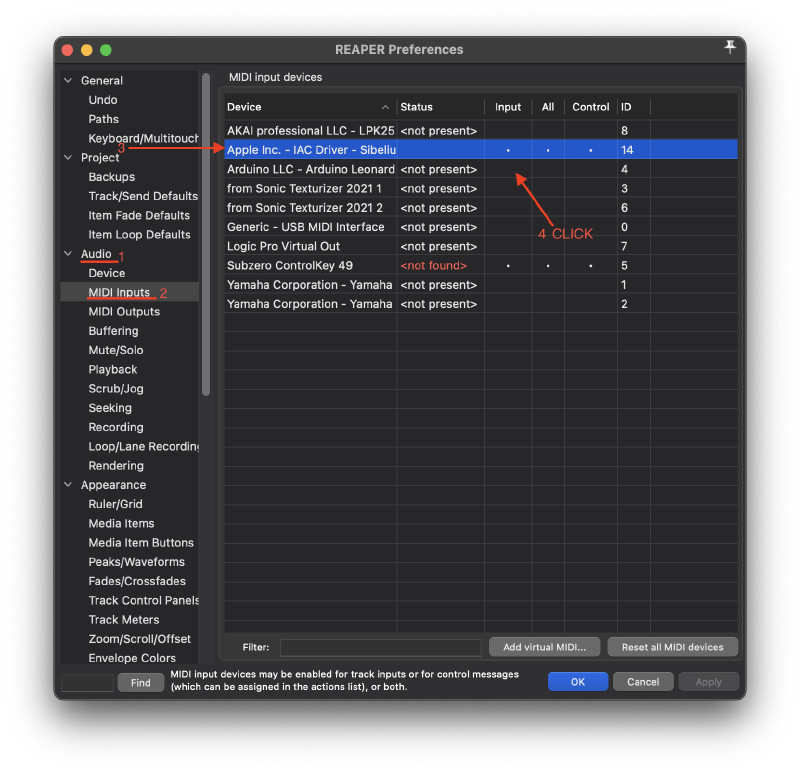This screenshot has height=771, width=800.
Task: Collapse the Appearance section chevron
Action: pos(68,484)
